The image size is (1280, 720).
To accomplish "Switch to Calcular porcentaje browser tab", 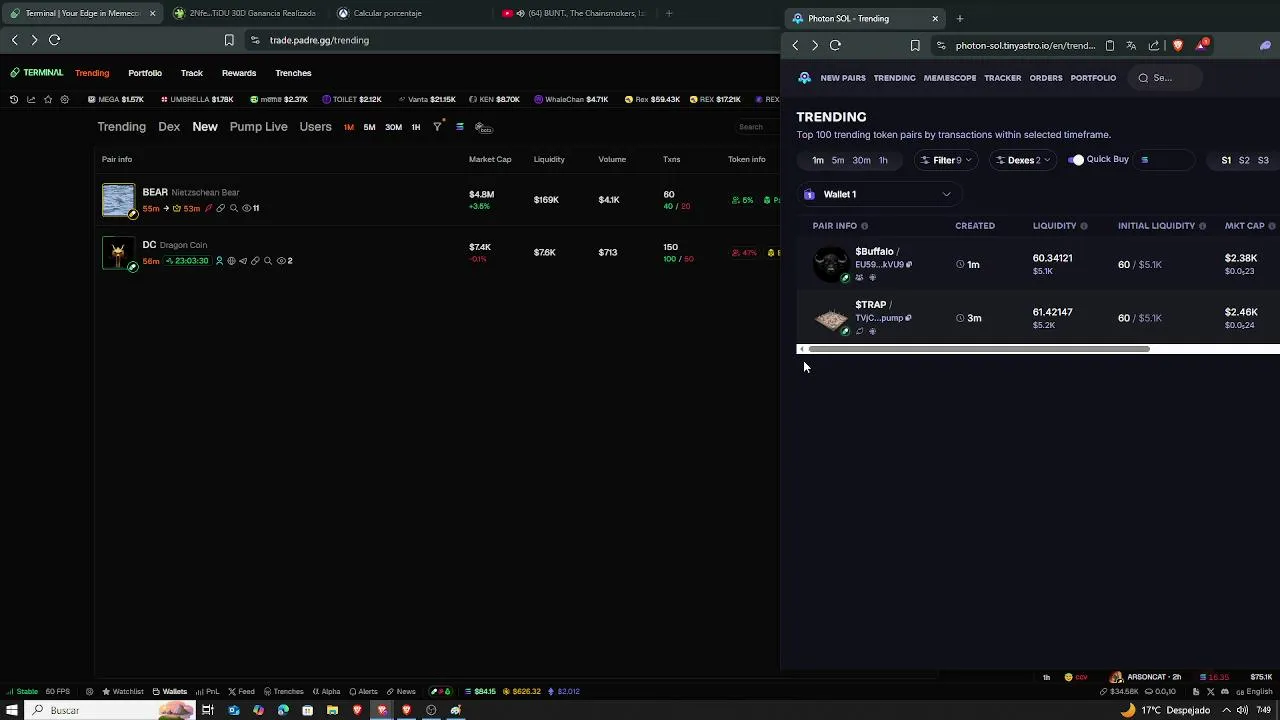I will click(387, 13).
